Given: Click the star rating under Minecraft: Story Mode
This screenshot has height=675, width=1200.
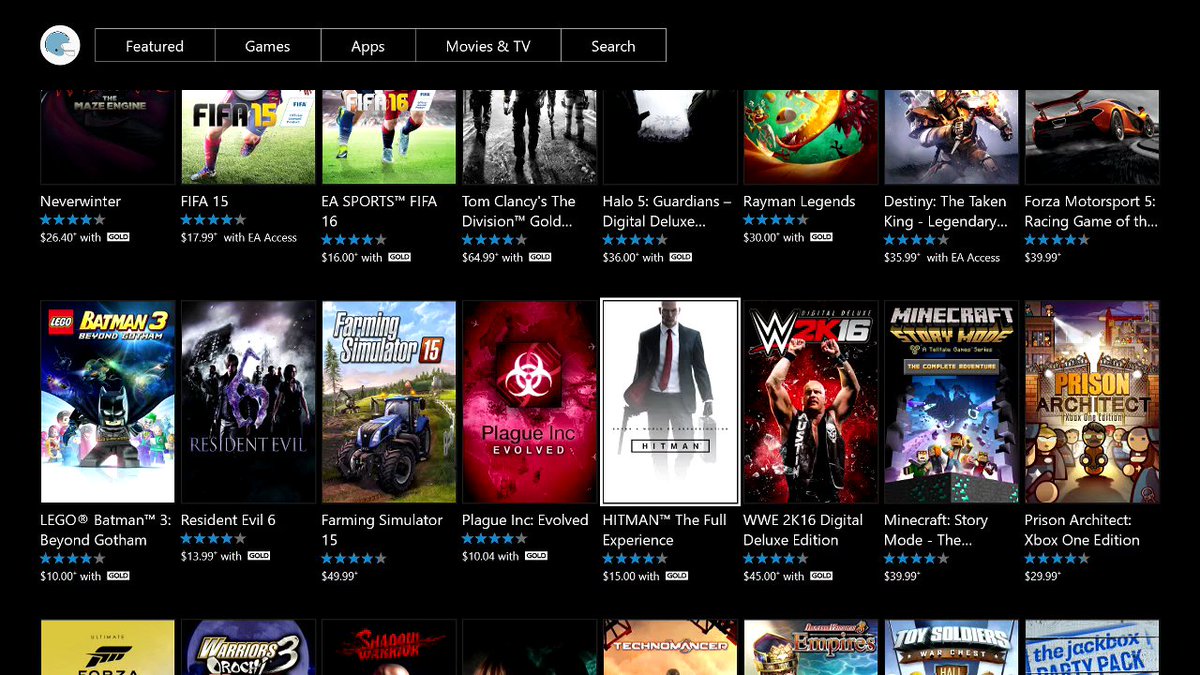Looking at the screenshot, I should tap(917, 558).
